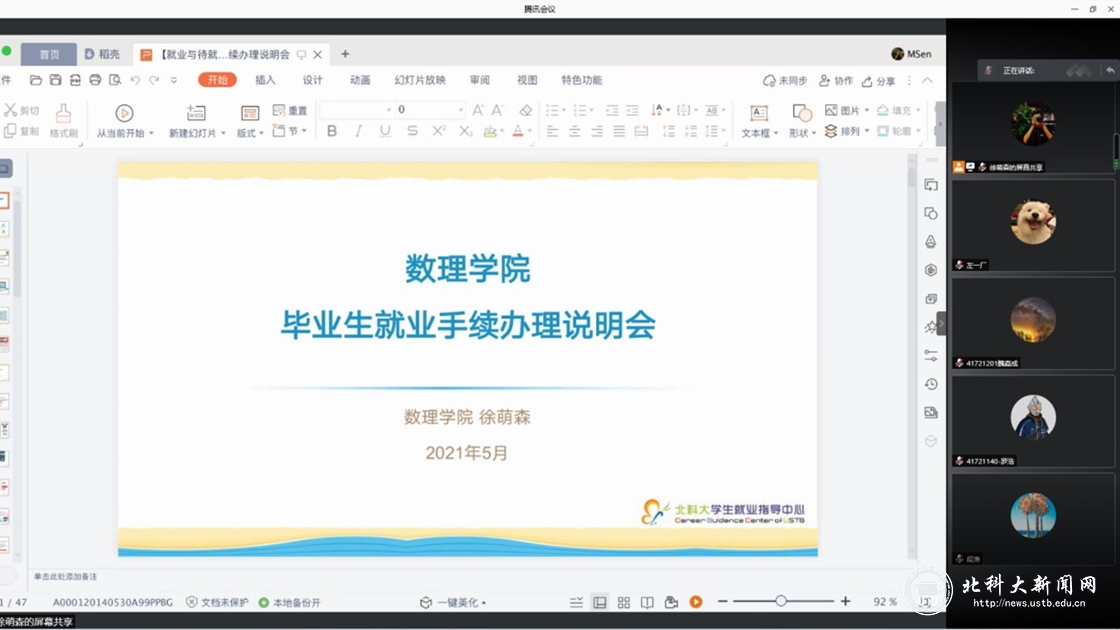Screen dimensions: 1120x630
Task: Click the save icon in quick access bar
Action: 55,80
